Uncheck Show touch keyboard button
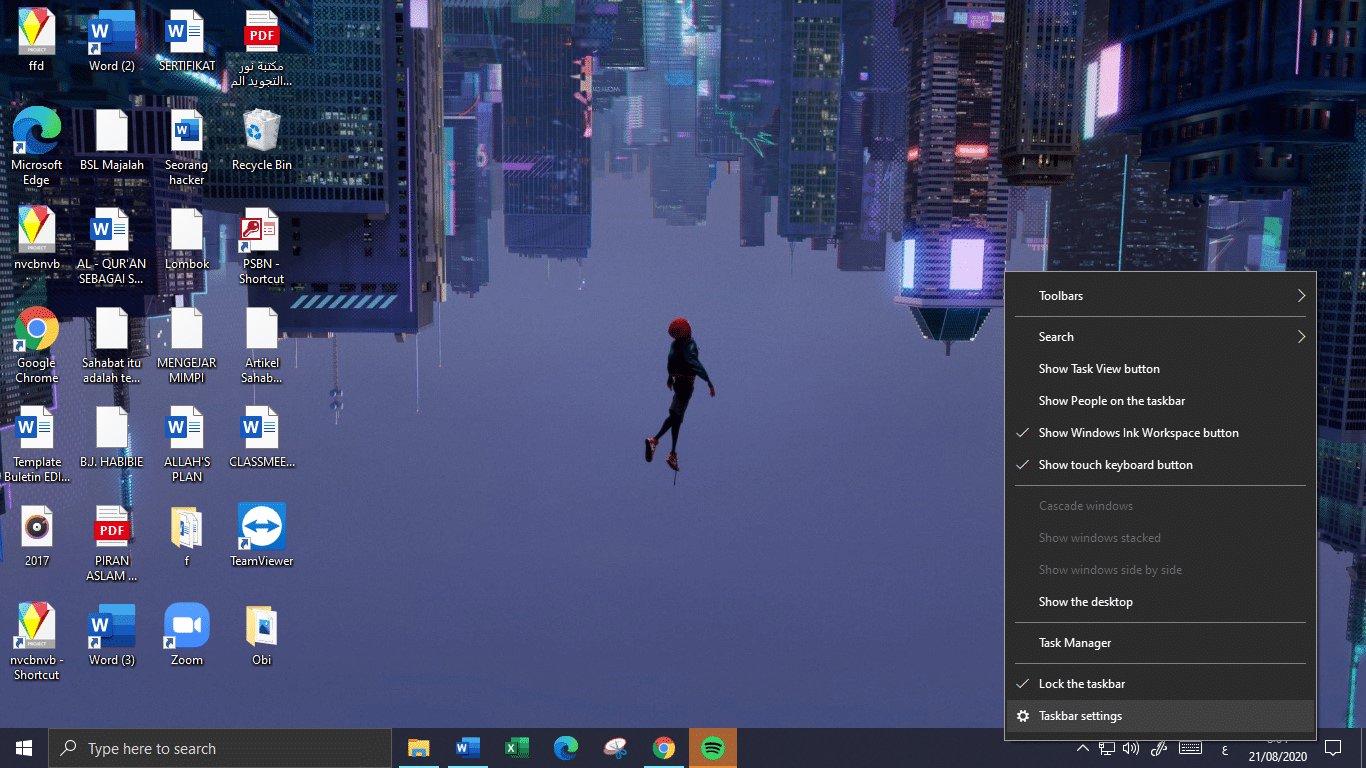The image size is (1366, 768). point(1160,465)
